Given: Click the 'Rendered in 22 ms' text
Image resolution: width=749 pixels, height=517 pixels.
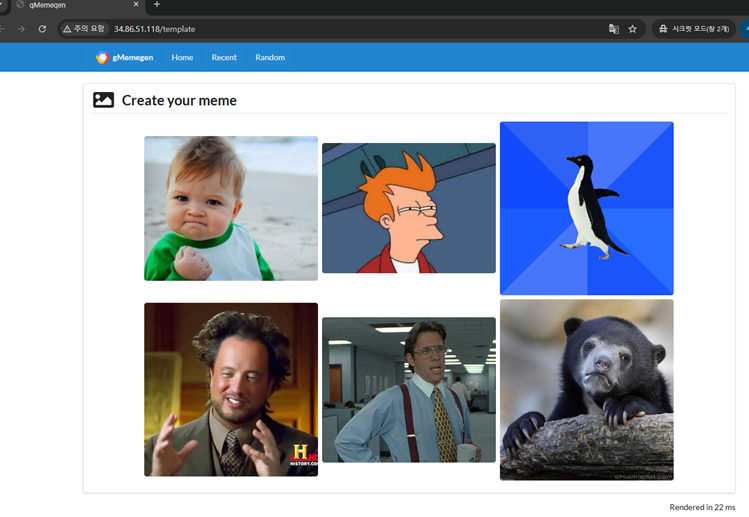Looking at the screenshot, I should pyautogui.click(x=702, y=507).
